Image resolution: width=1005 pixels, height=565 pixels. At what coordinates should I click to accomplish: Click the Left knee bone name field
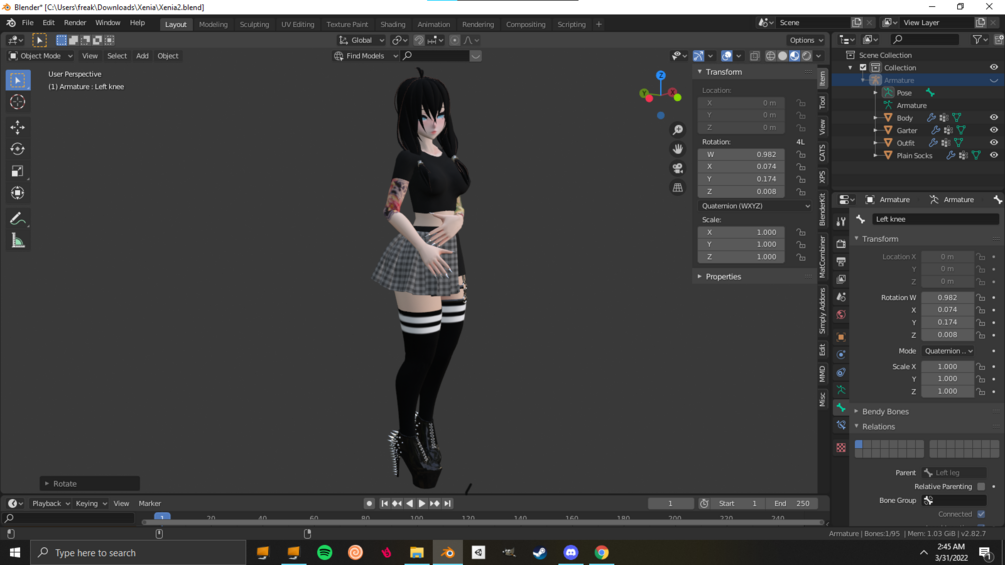point(935,219)
